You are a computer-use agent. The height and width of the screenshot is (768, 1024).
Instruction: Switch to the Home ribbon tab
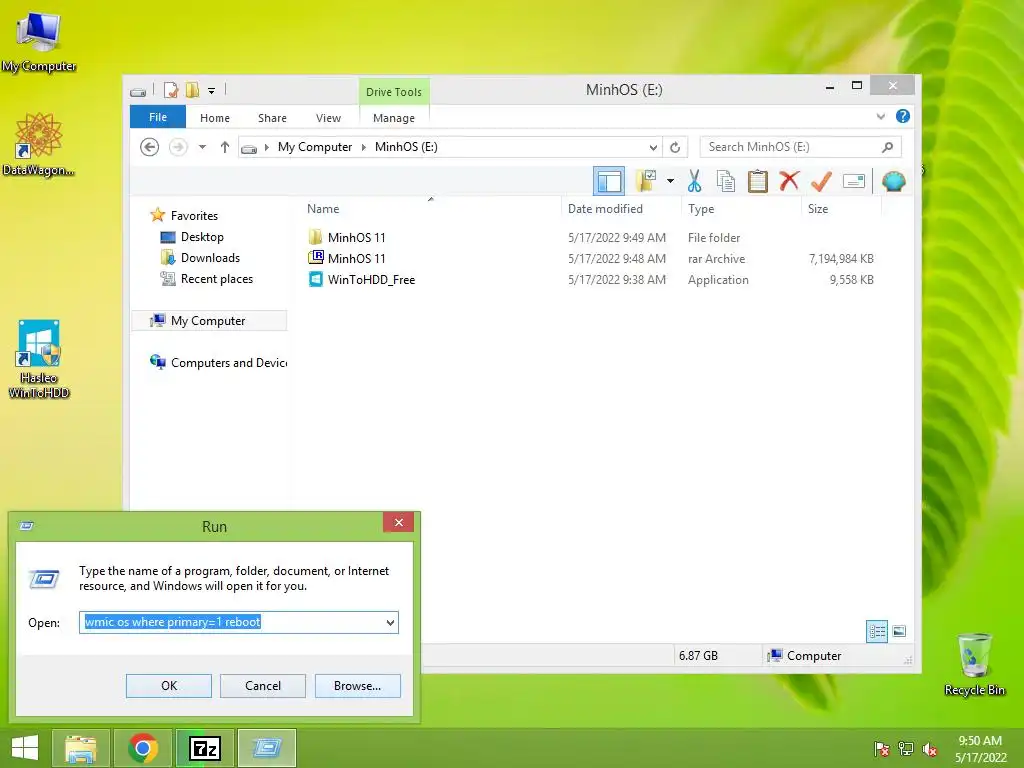(x=215, y=118)
